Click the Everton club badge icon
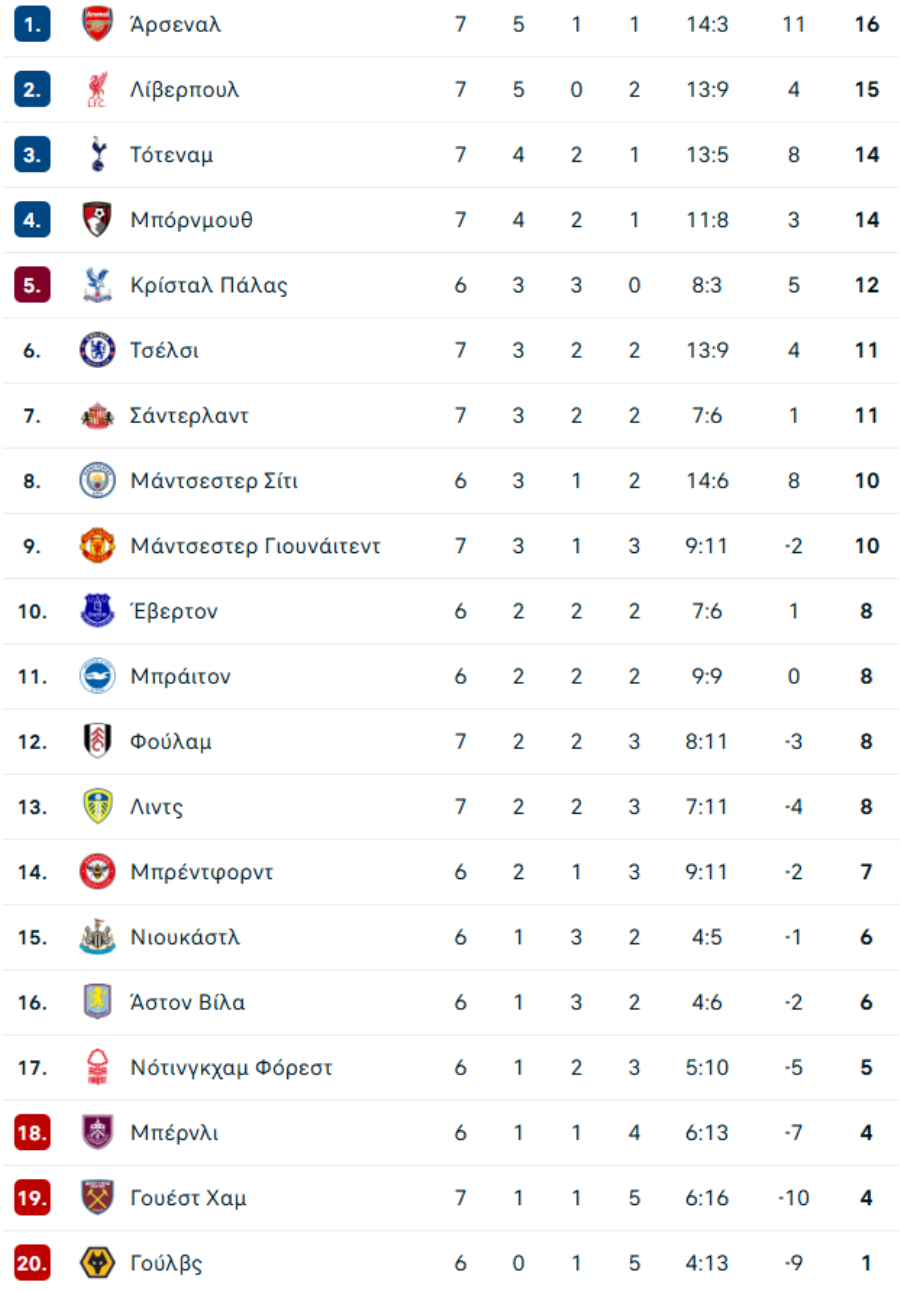Viewport: 900px width, 1291px height. tap(97, 611)
